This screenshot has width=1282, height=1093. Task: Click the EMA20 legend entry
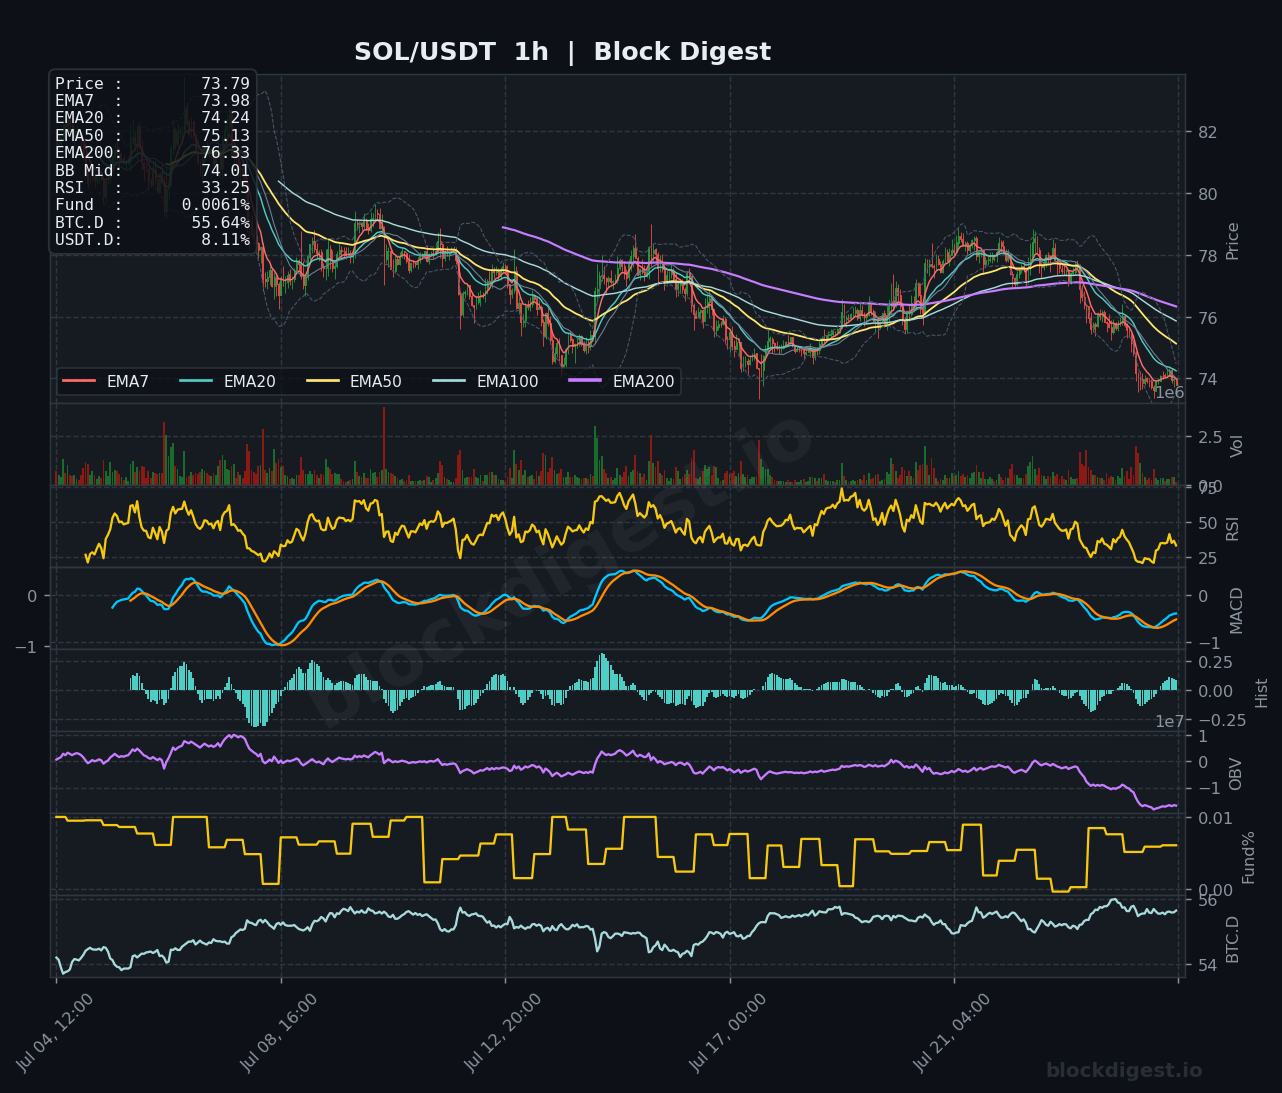[228, 381]
